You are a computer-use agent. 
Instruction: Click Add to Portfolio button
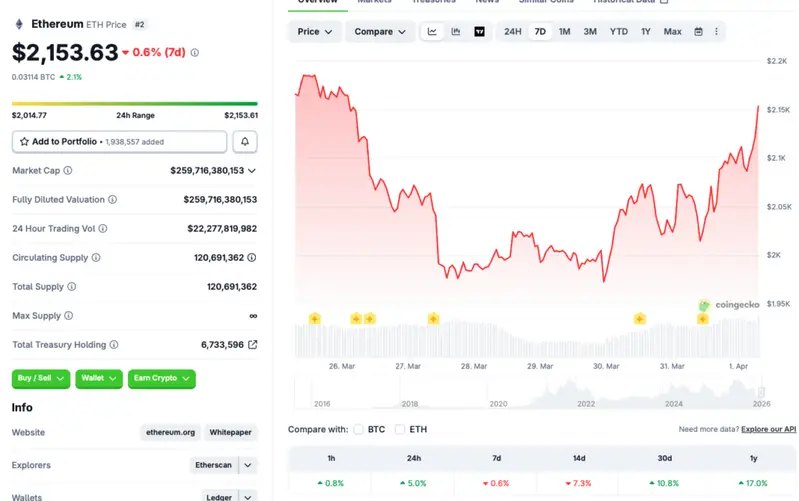coord(119,142)
